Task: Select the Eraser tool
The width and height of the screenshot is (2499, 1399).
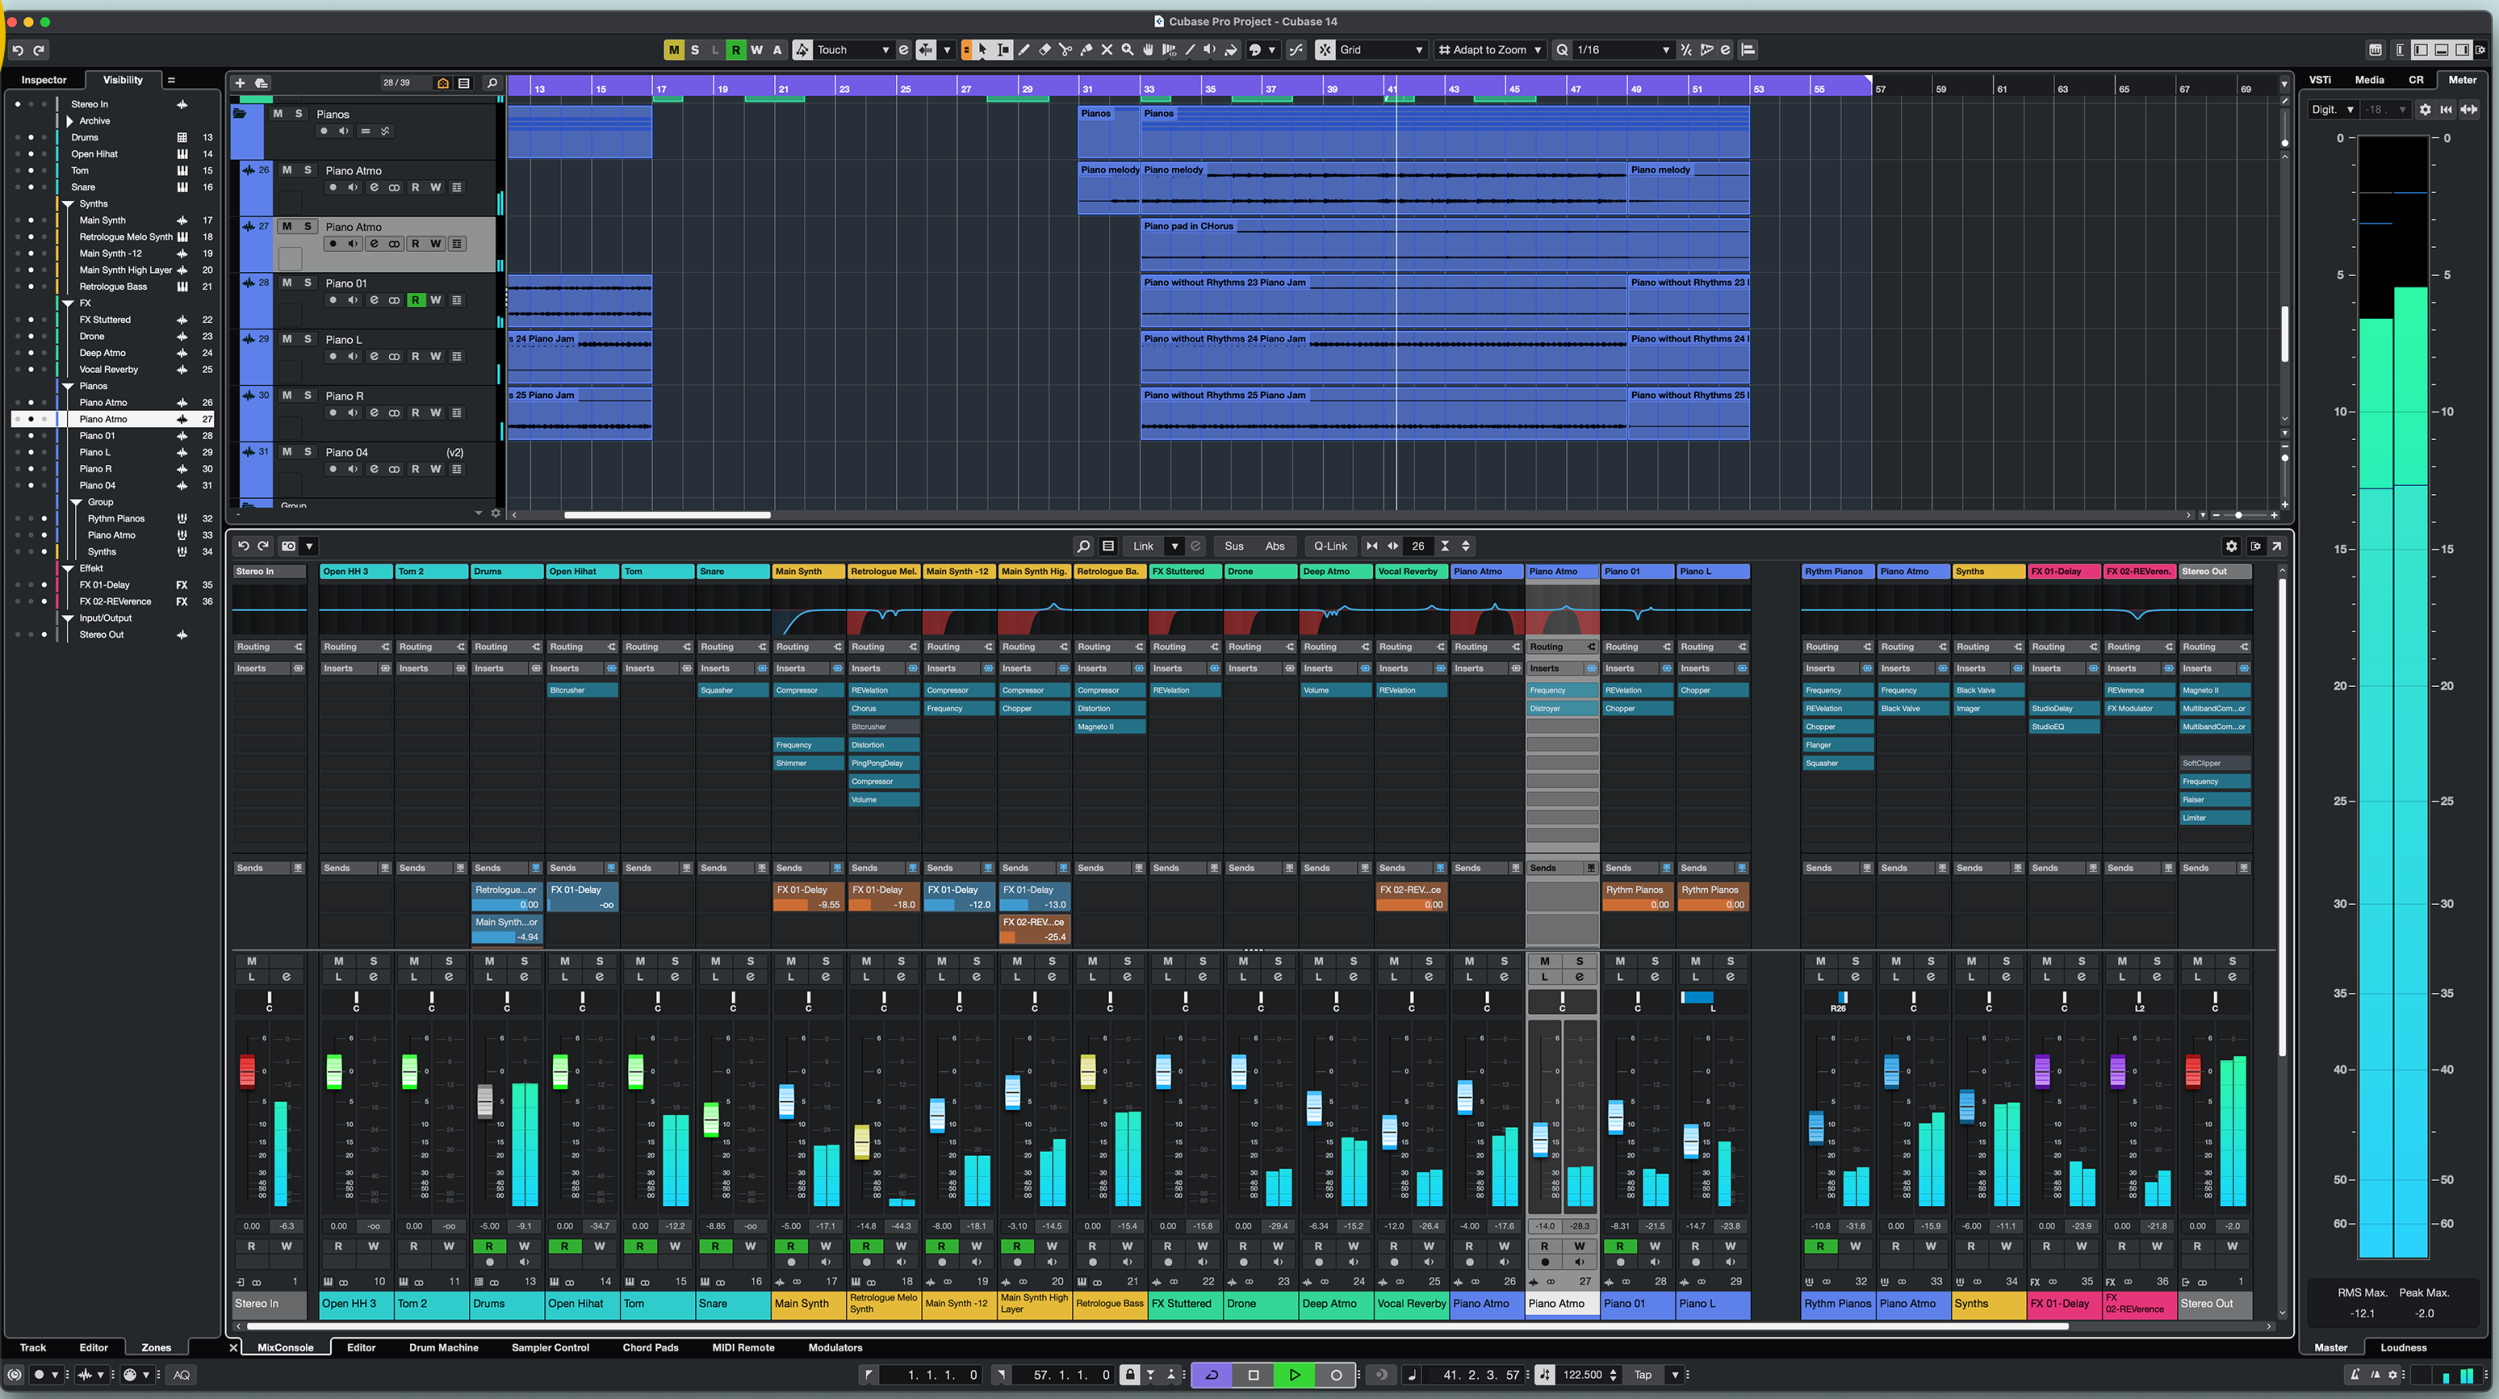Action: [x=1045, y=49]
